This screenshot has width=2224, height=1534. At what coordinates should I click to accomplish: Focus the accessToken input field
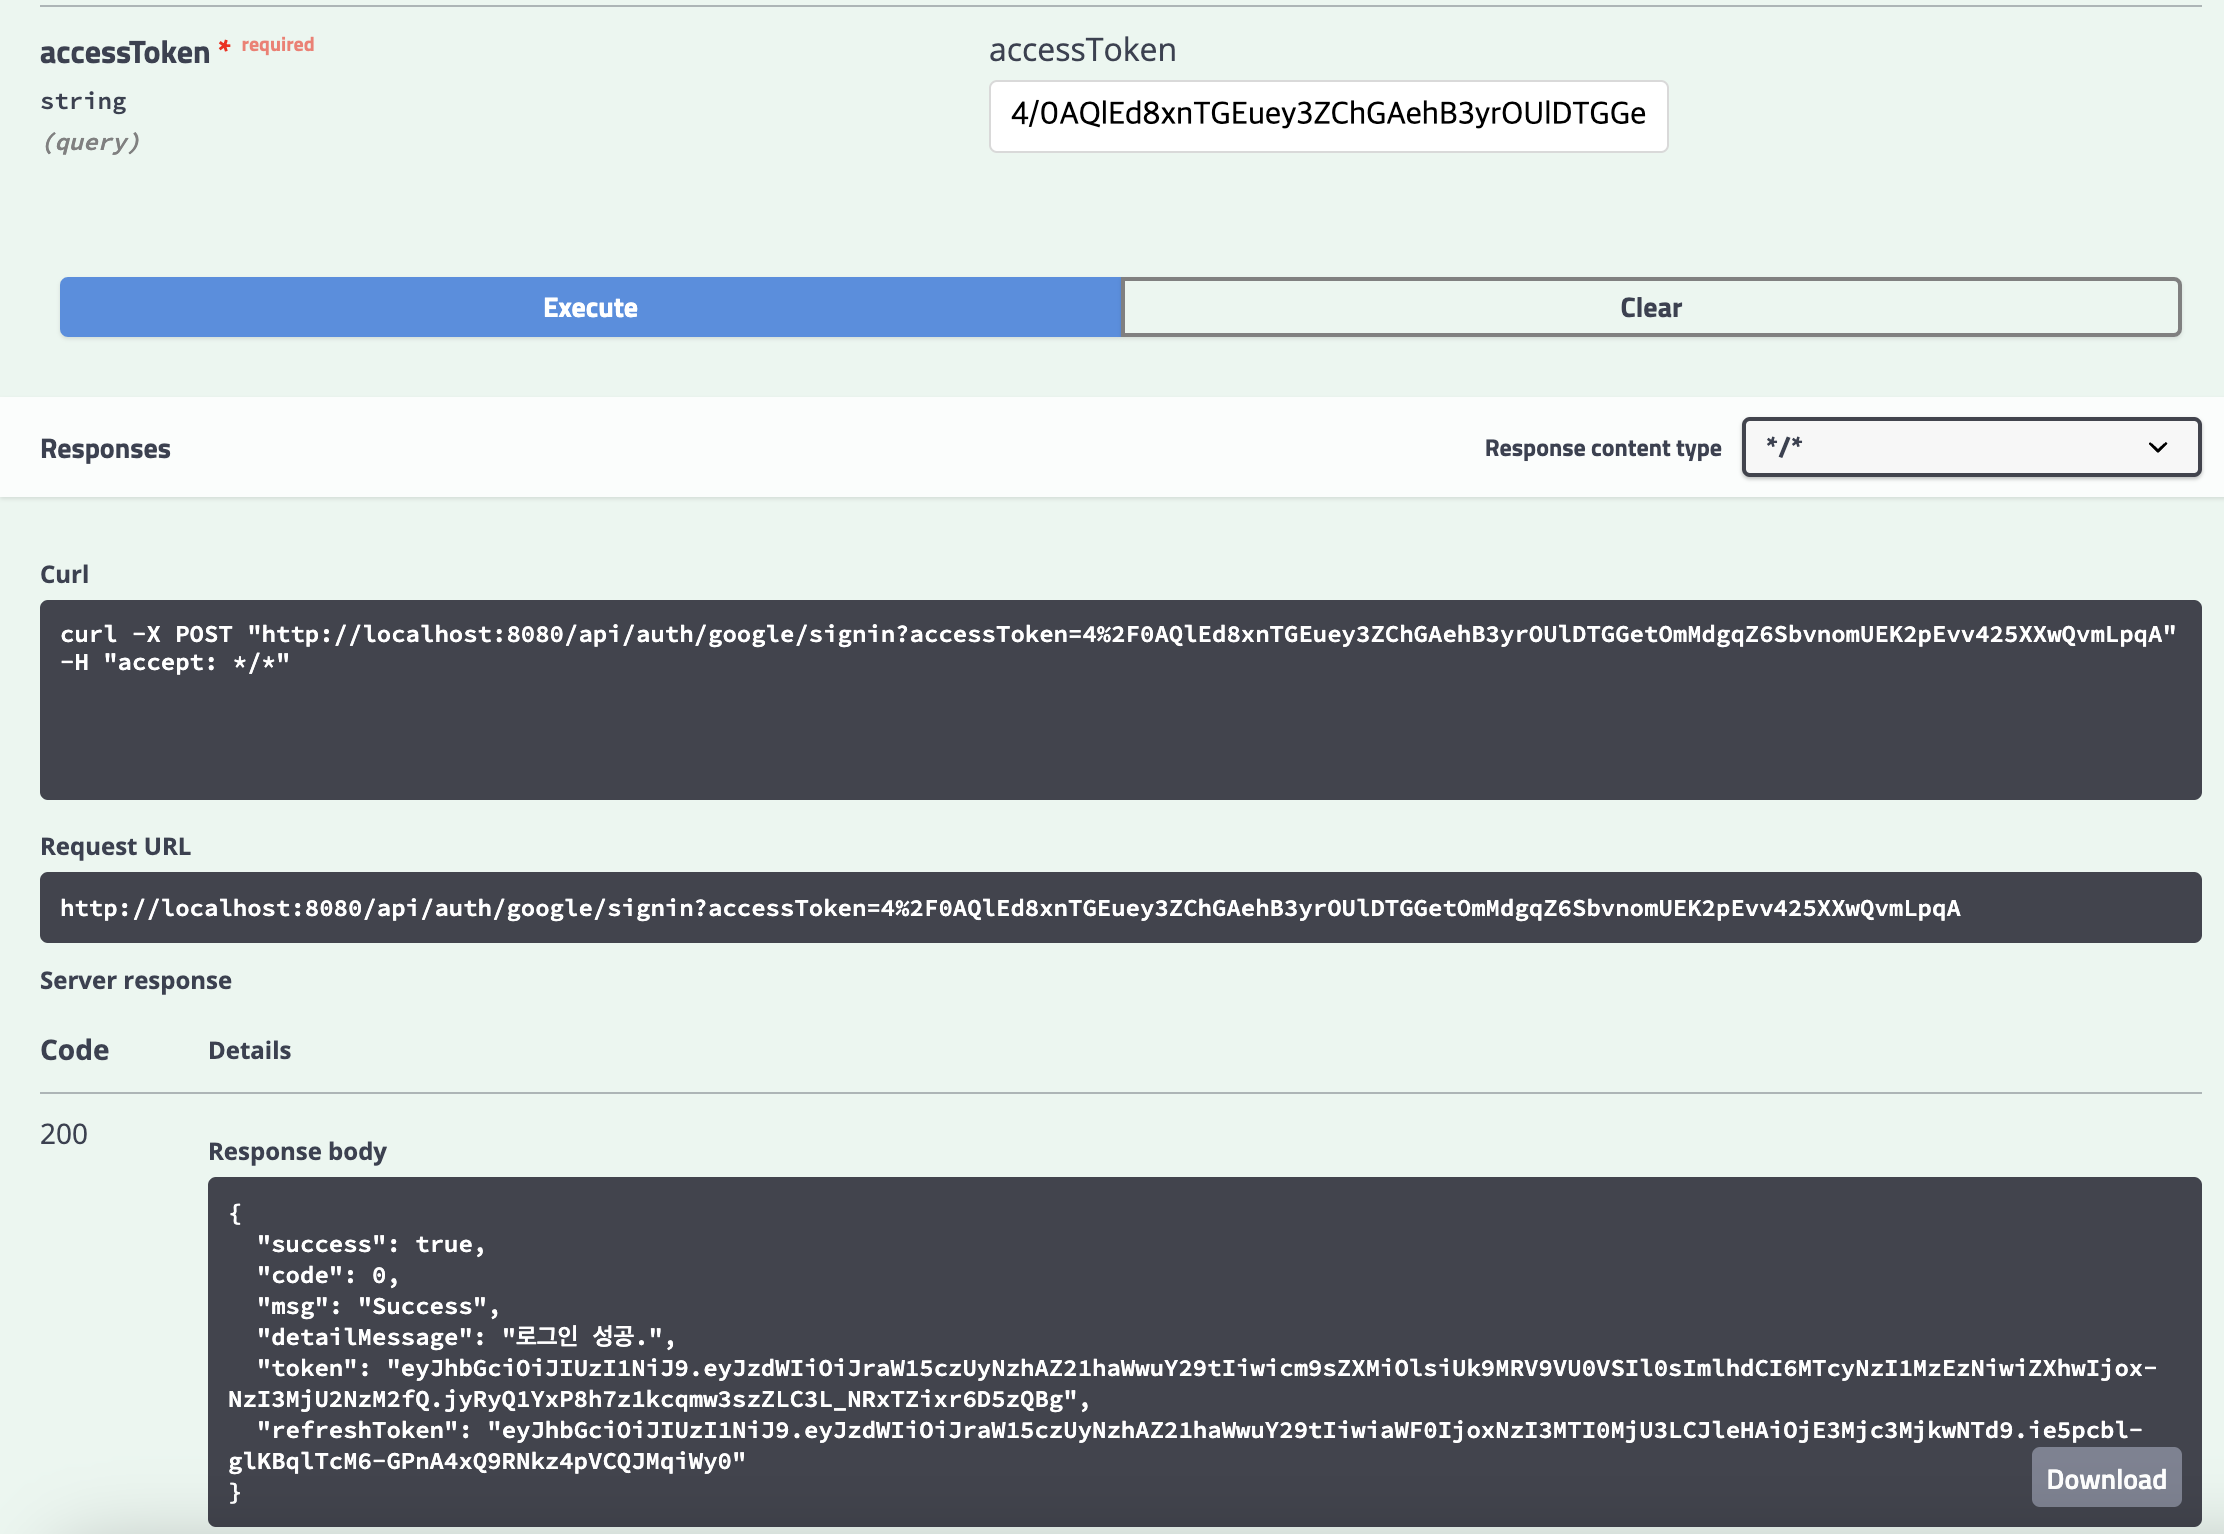pyautogui.click(x=1328, y=116)
